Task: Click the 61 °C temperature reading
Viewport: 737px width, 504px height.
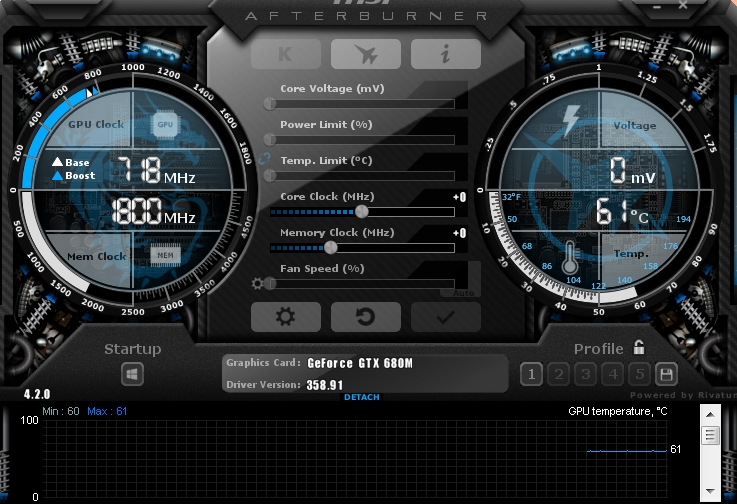Action: click(x=622, y=211)
